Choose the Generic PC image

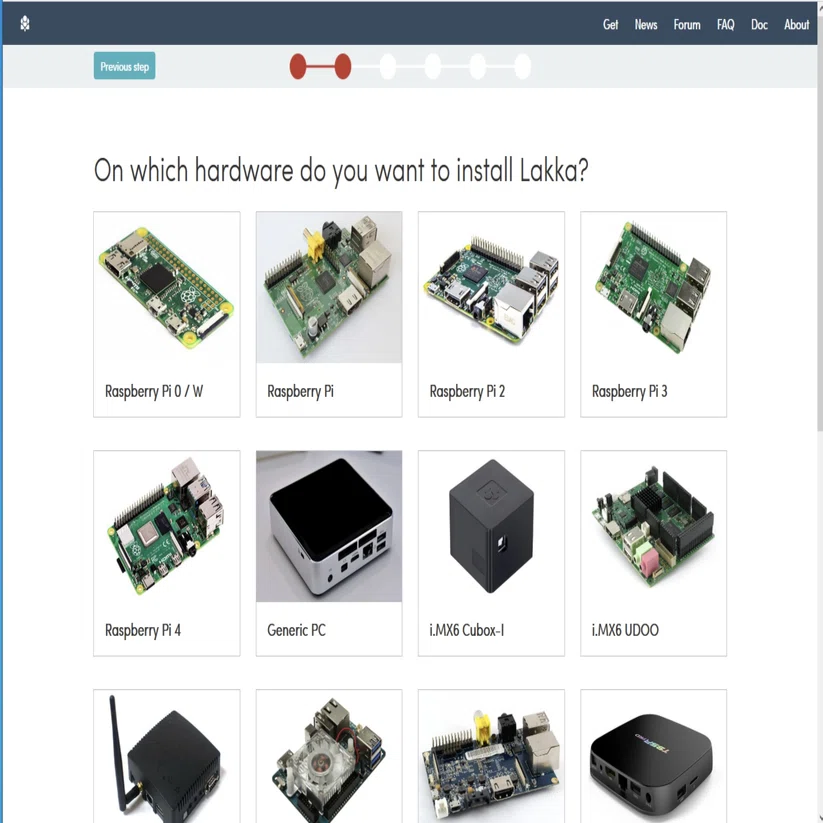pos(329,526)
